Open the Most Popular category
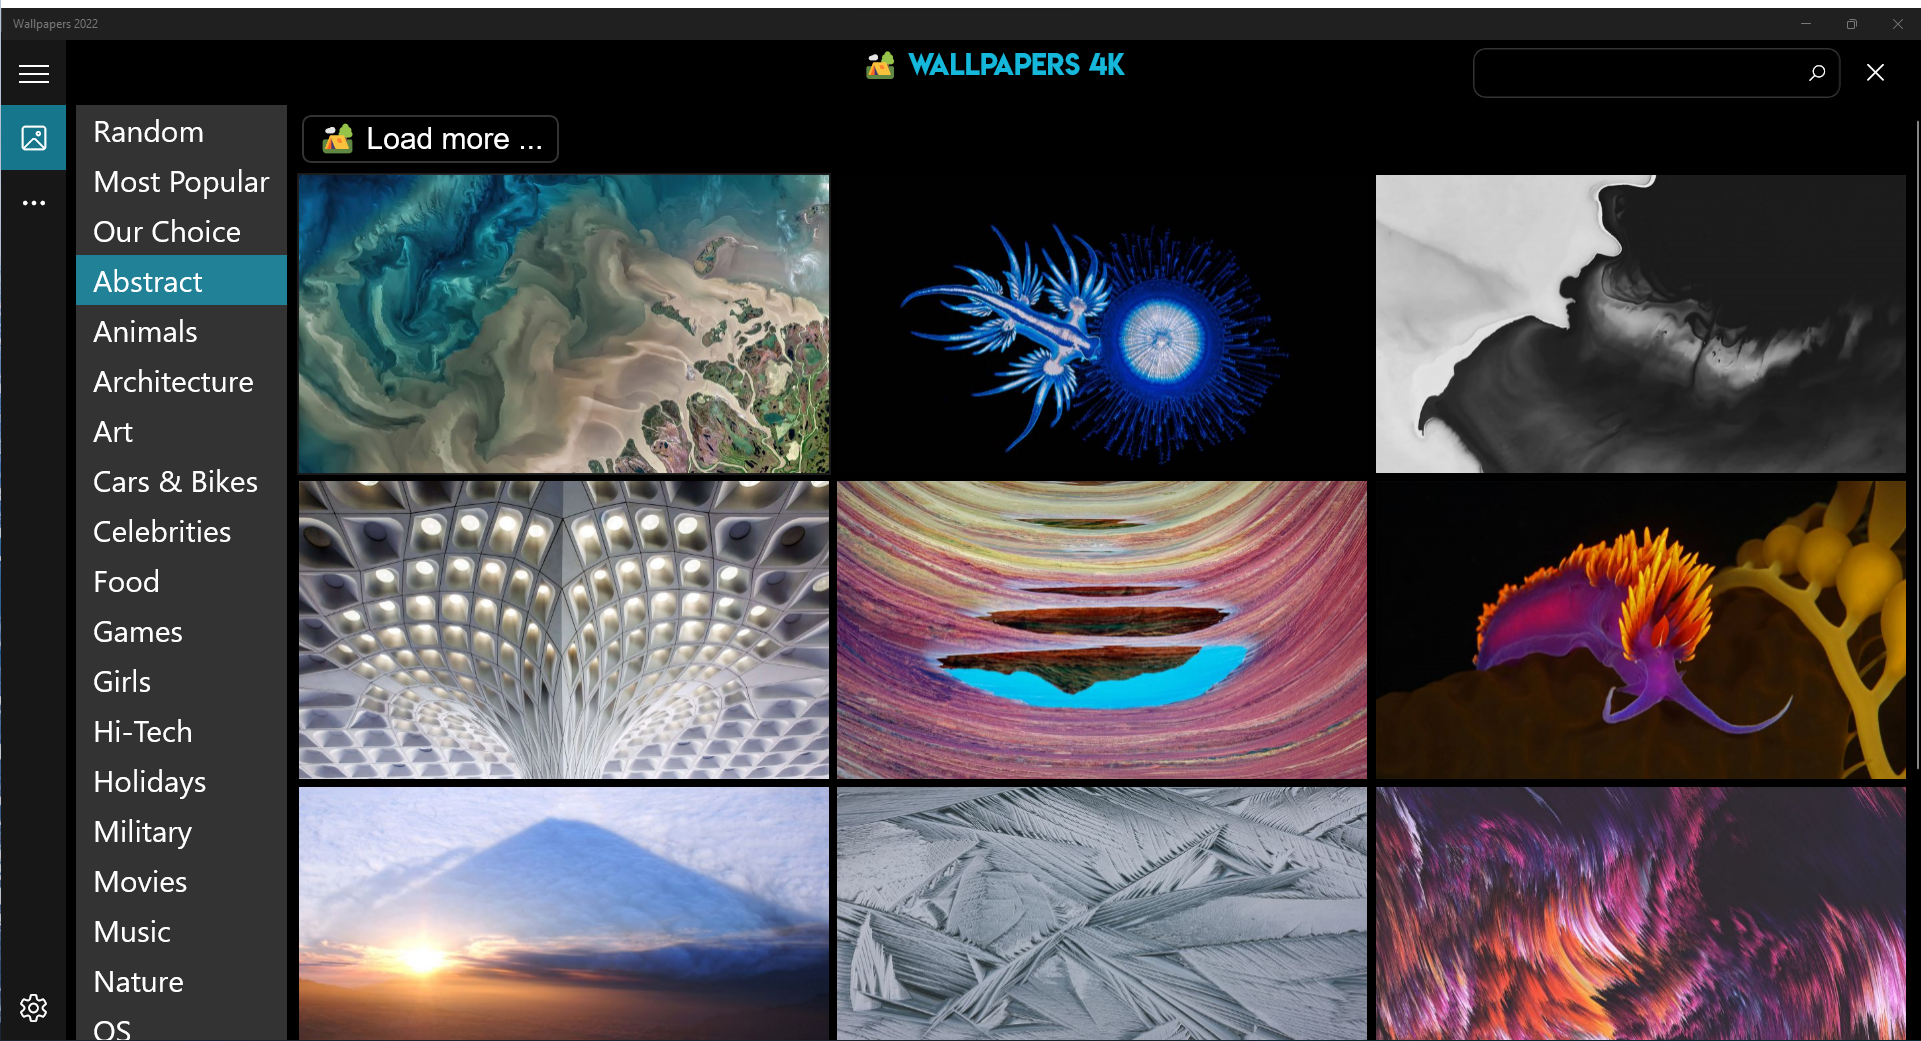 181,182
